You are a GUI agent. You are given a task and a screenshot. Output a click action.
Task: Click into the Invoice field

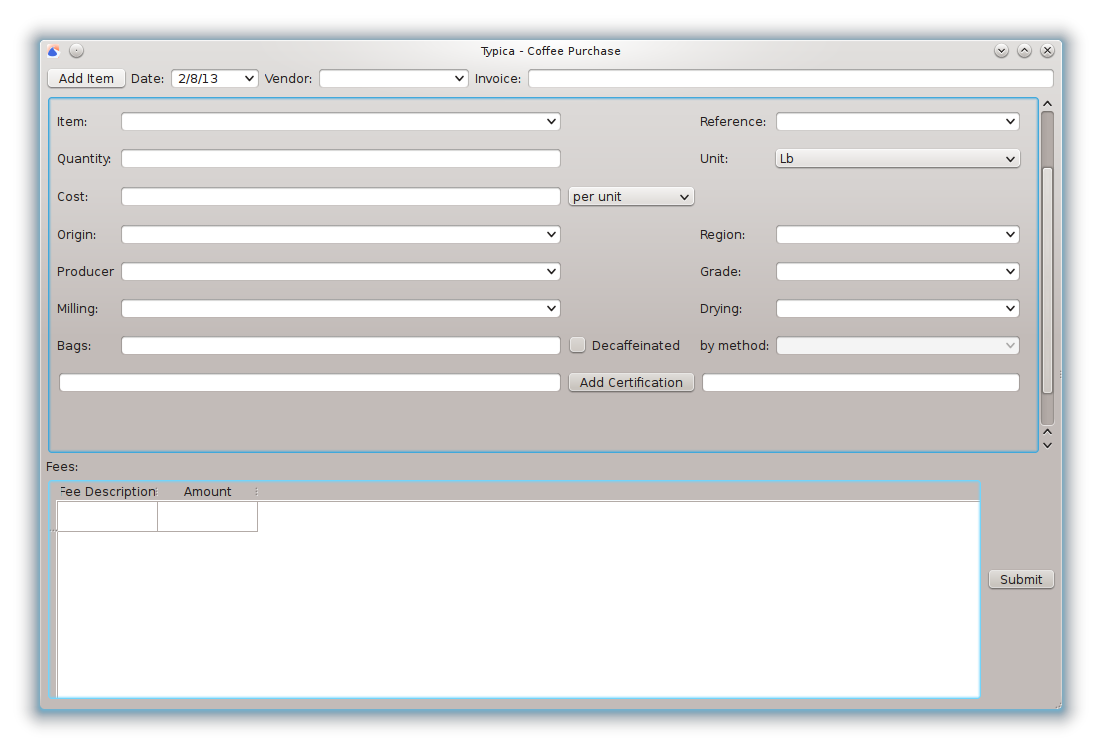pyautogui.click(x=791, y=79)
